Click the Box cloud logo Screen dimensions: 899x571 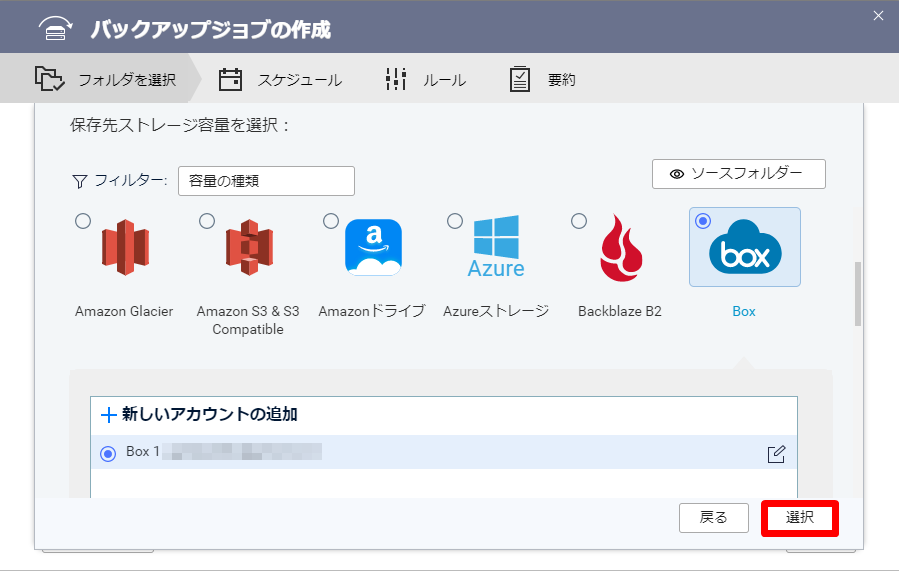(745, 247)
